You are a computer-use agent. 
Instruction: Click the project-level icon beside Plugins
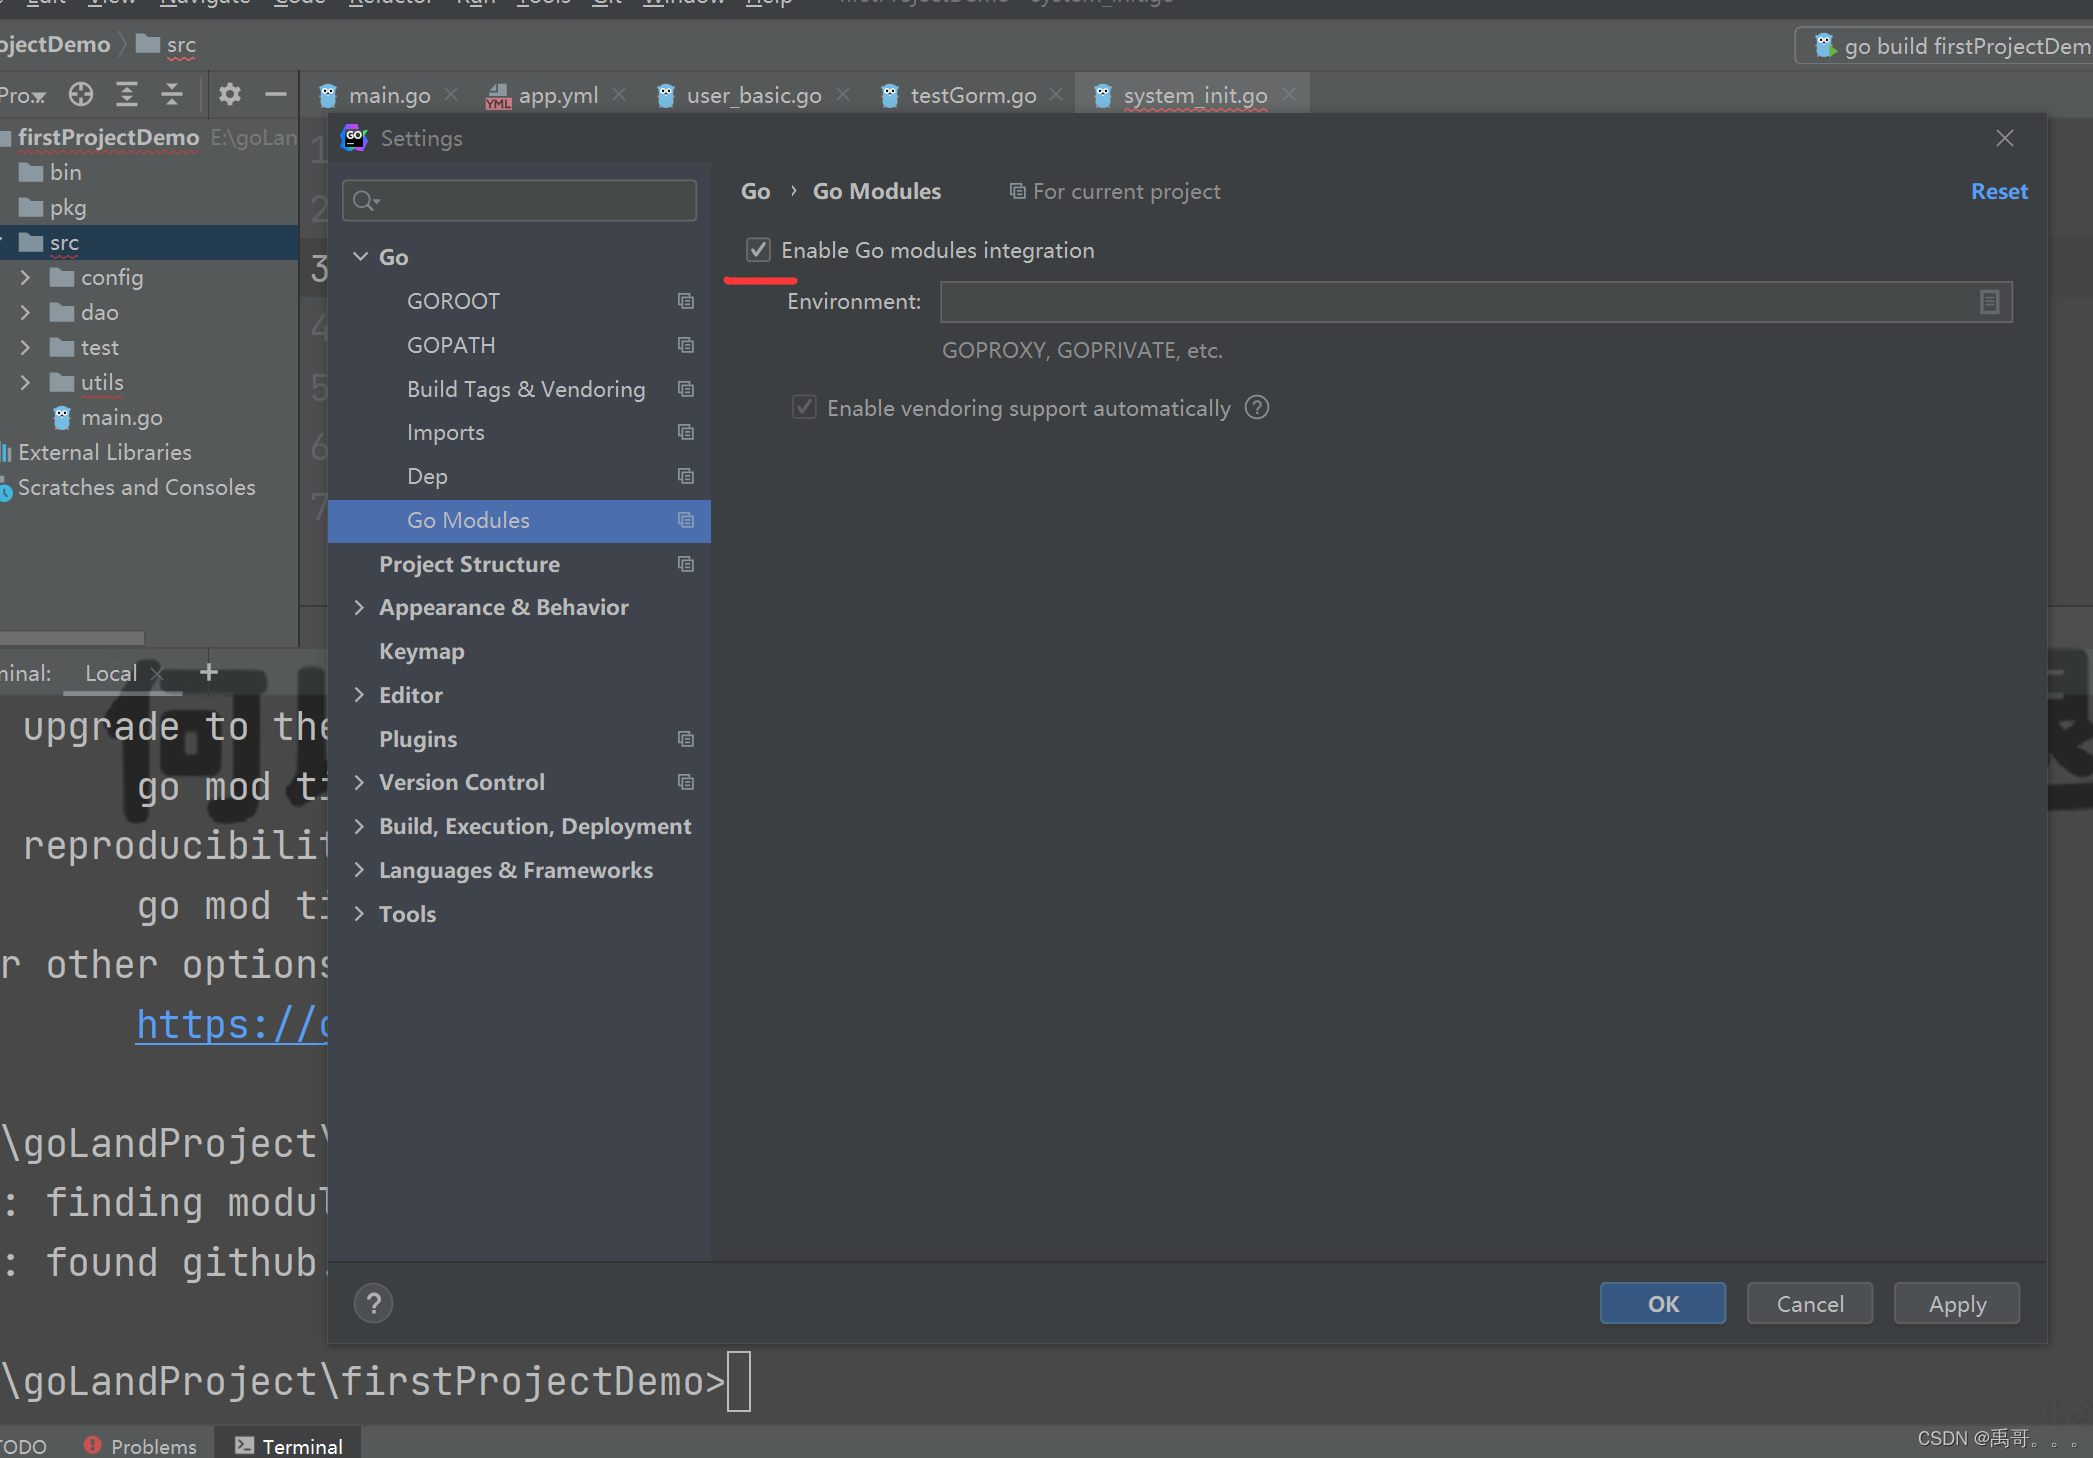click(x=686, y=739)
